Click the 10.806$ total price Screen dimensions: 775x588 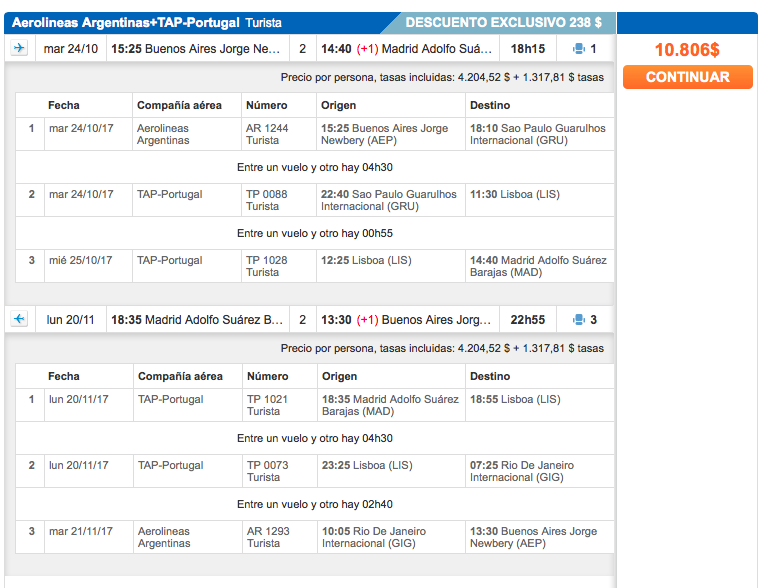tap(687, 49)
